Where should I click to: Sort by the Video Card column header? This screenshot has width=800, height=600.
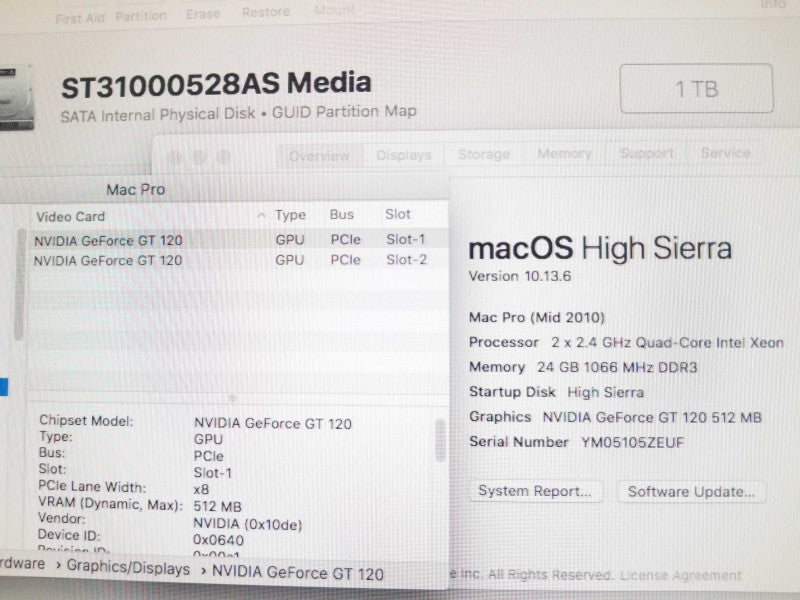(x=70, y=217)
